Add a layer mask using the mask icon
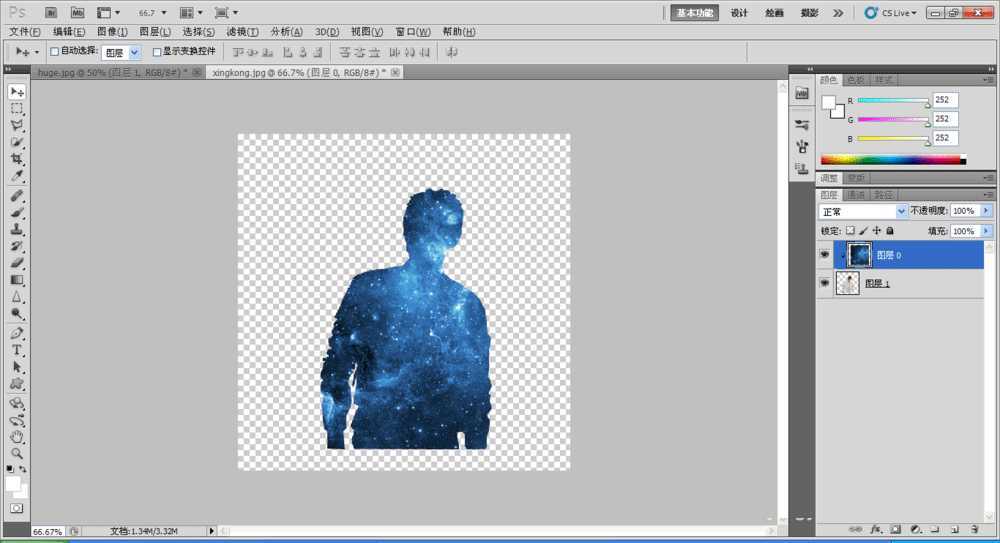This screenshot has width=1000, height=543. coord(895,528)
